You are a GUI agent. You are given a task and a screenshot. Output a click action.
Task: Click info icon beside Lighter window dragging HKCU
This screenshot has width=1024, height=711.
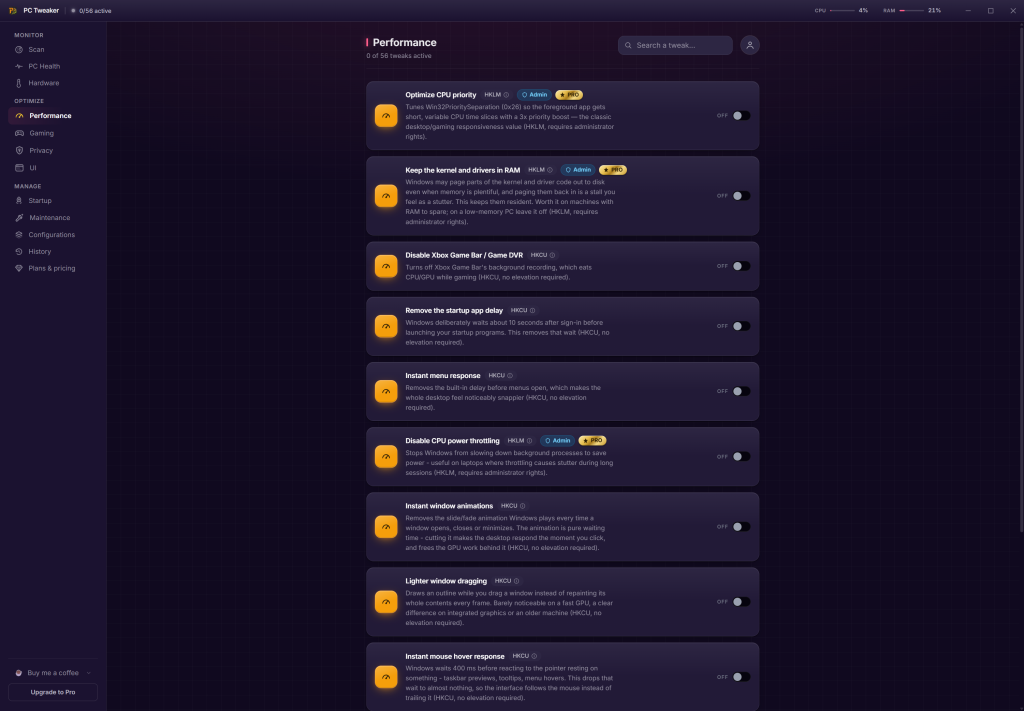517,581
